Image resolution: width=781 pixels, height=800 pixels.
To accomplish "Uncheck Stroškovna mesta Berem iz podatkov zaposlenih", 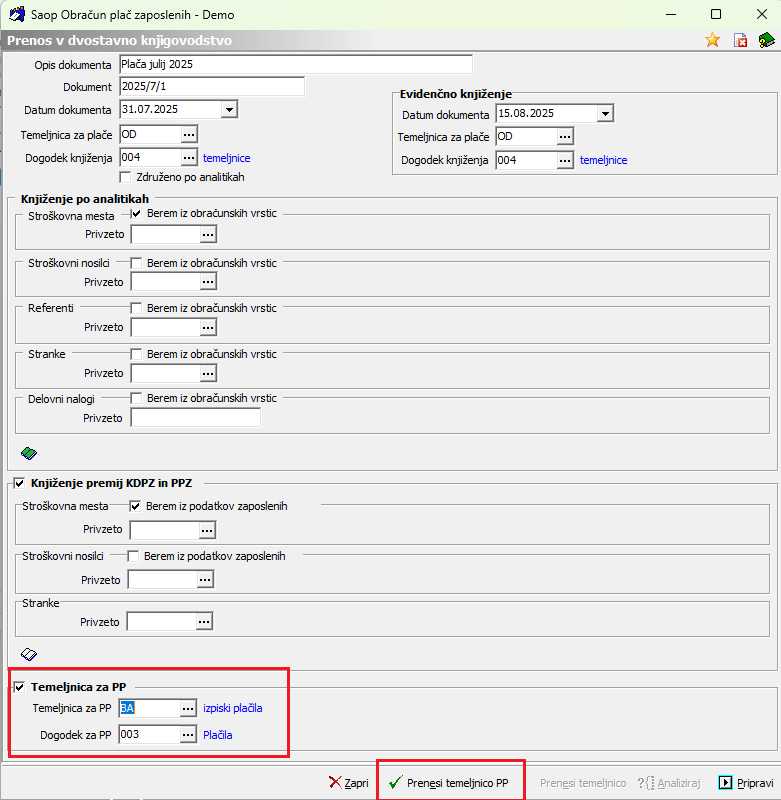I will tap(135, 506).
